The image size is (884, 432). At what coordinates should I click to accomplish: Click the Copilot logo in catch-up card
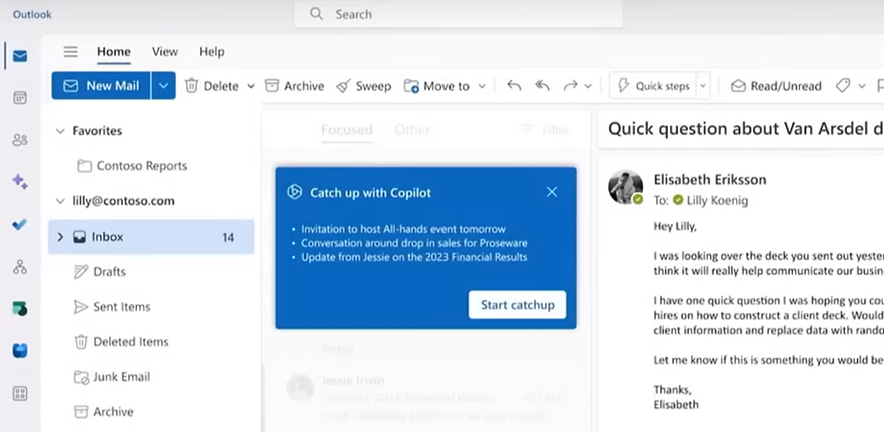click(294, 192)
